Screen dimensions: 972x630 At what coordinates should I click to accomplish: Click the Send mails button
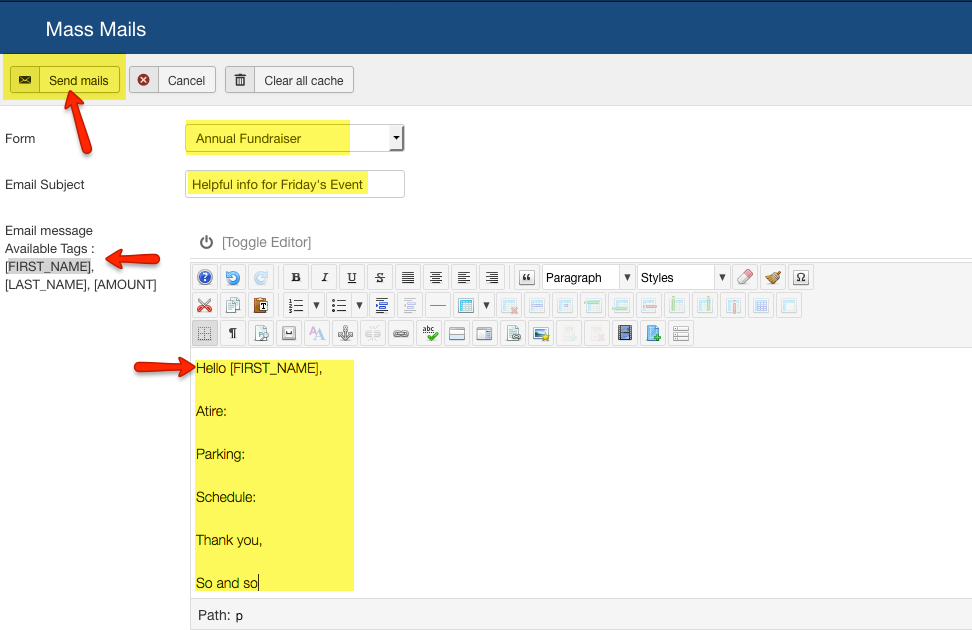pos(66,80)
